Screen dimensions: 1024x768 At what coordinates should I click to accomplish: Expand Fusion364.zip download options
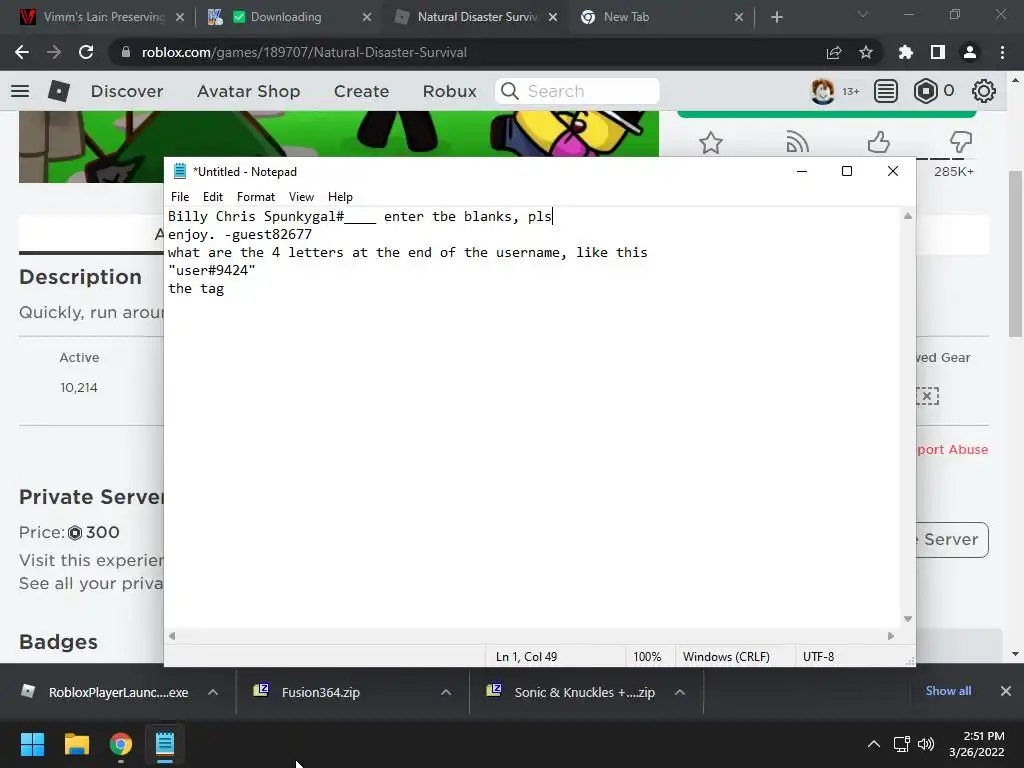(x=446, y=692)
